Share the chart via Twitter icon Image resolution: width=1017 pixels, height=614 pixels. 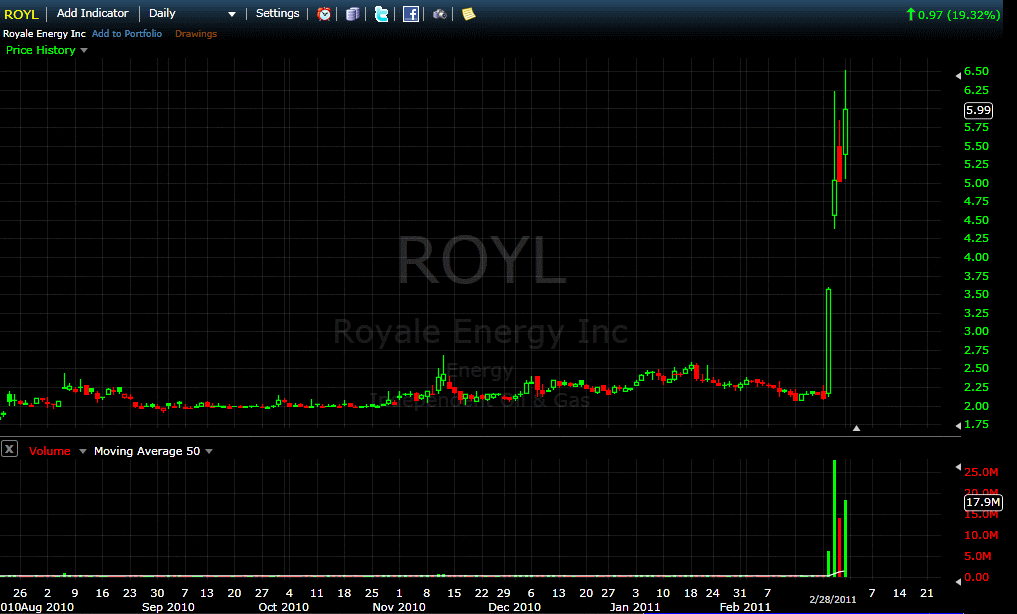(381, 14)
